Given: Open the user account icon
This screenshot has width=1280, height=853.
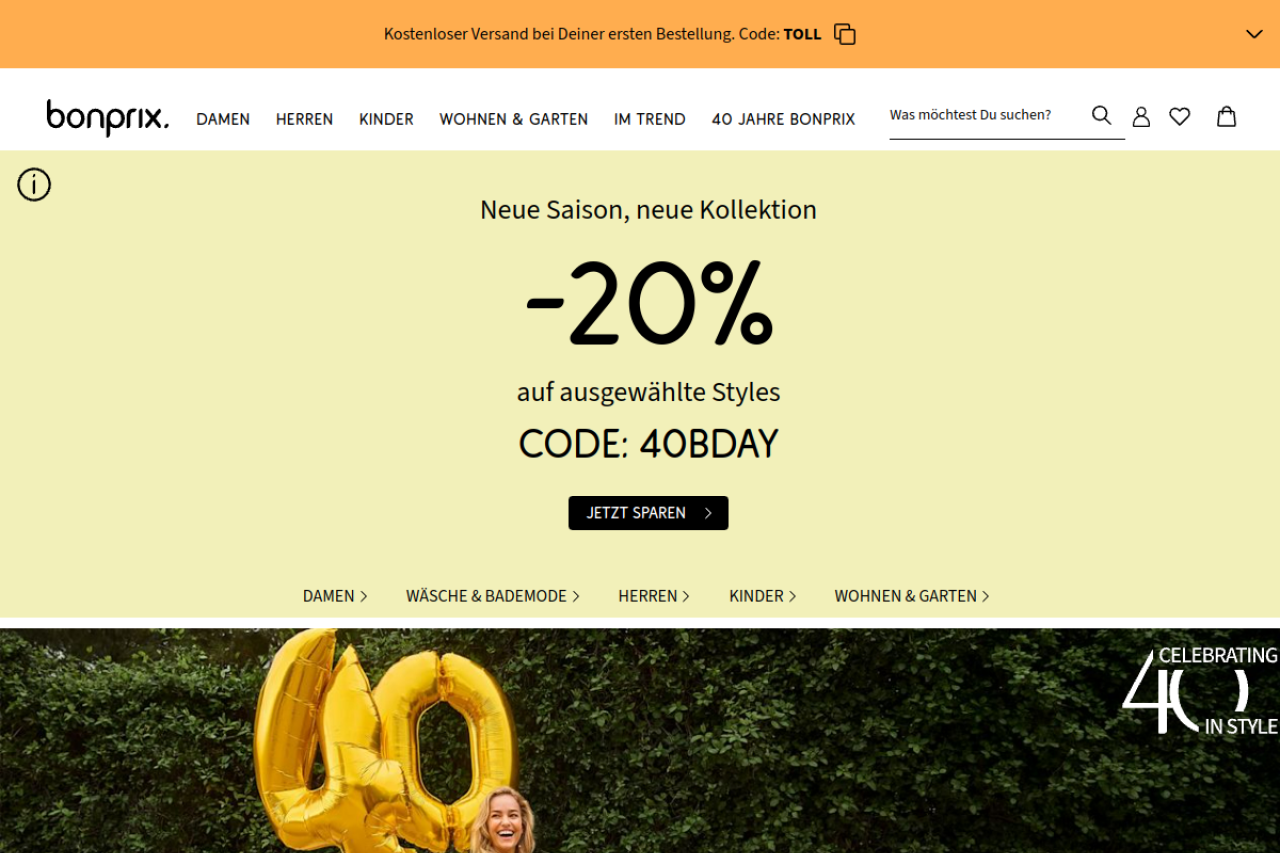Looking at the screenshot, I should click(x=1141, y=117).
